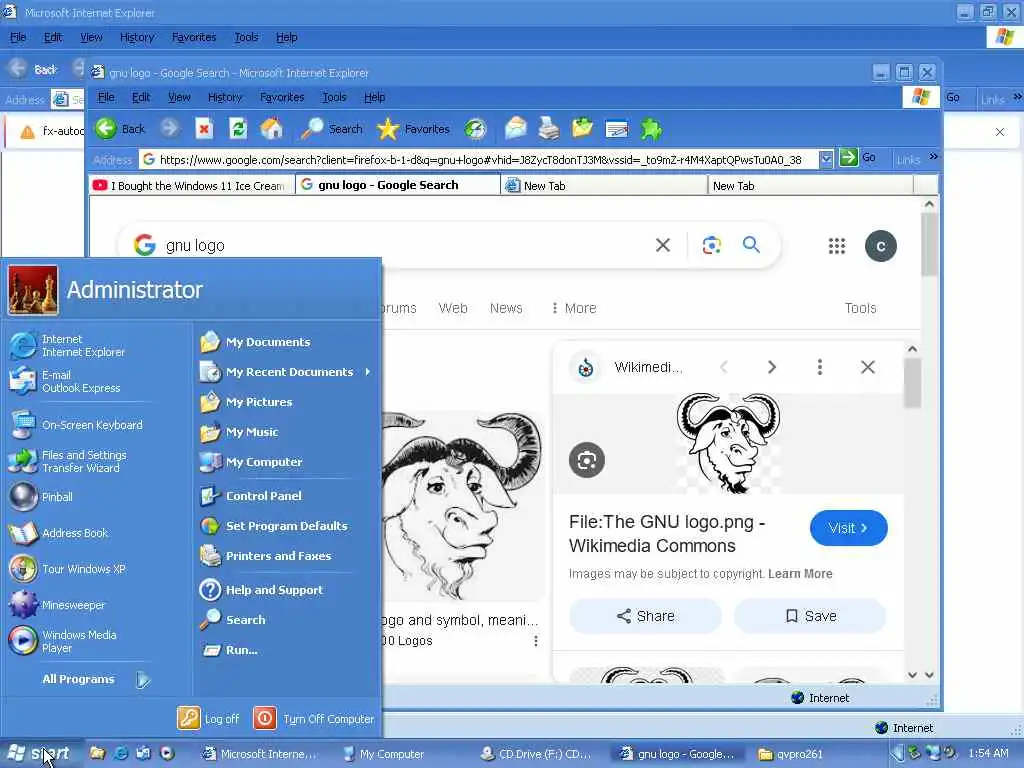Open Control Panel from Start menu
This screenshot has width=1024, height=768.
pyautogui.click(x=251, y=496)
